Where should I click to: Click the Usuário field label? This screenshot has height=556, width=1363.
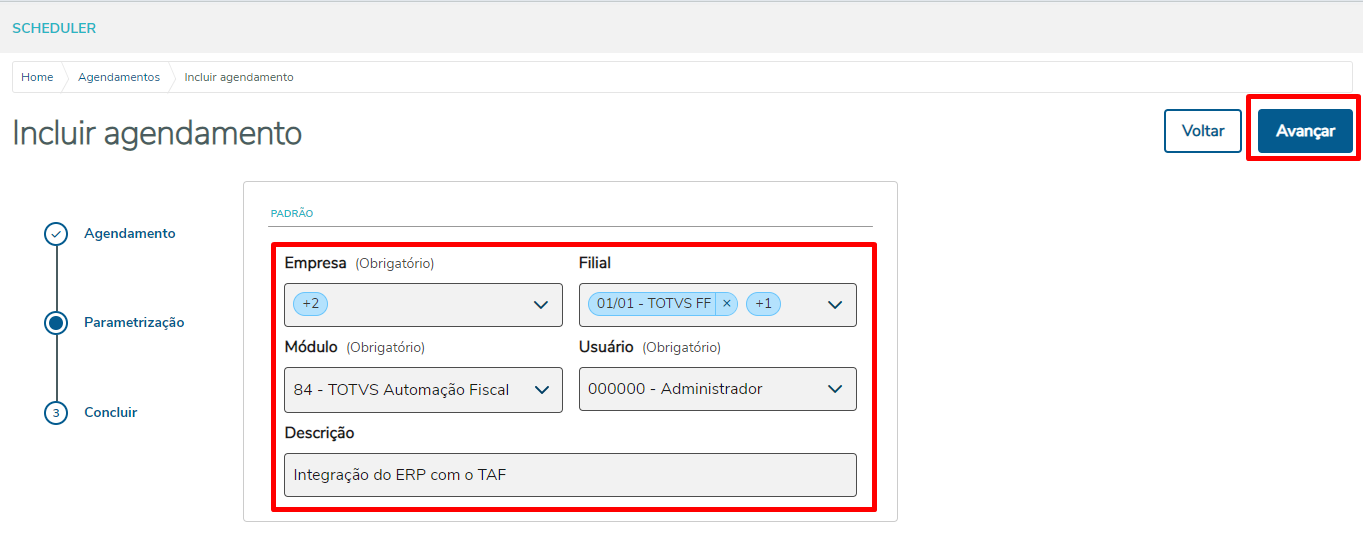coord(606,347)
